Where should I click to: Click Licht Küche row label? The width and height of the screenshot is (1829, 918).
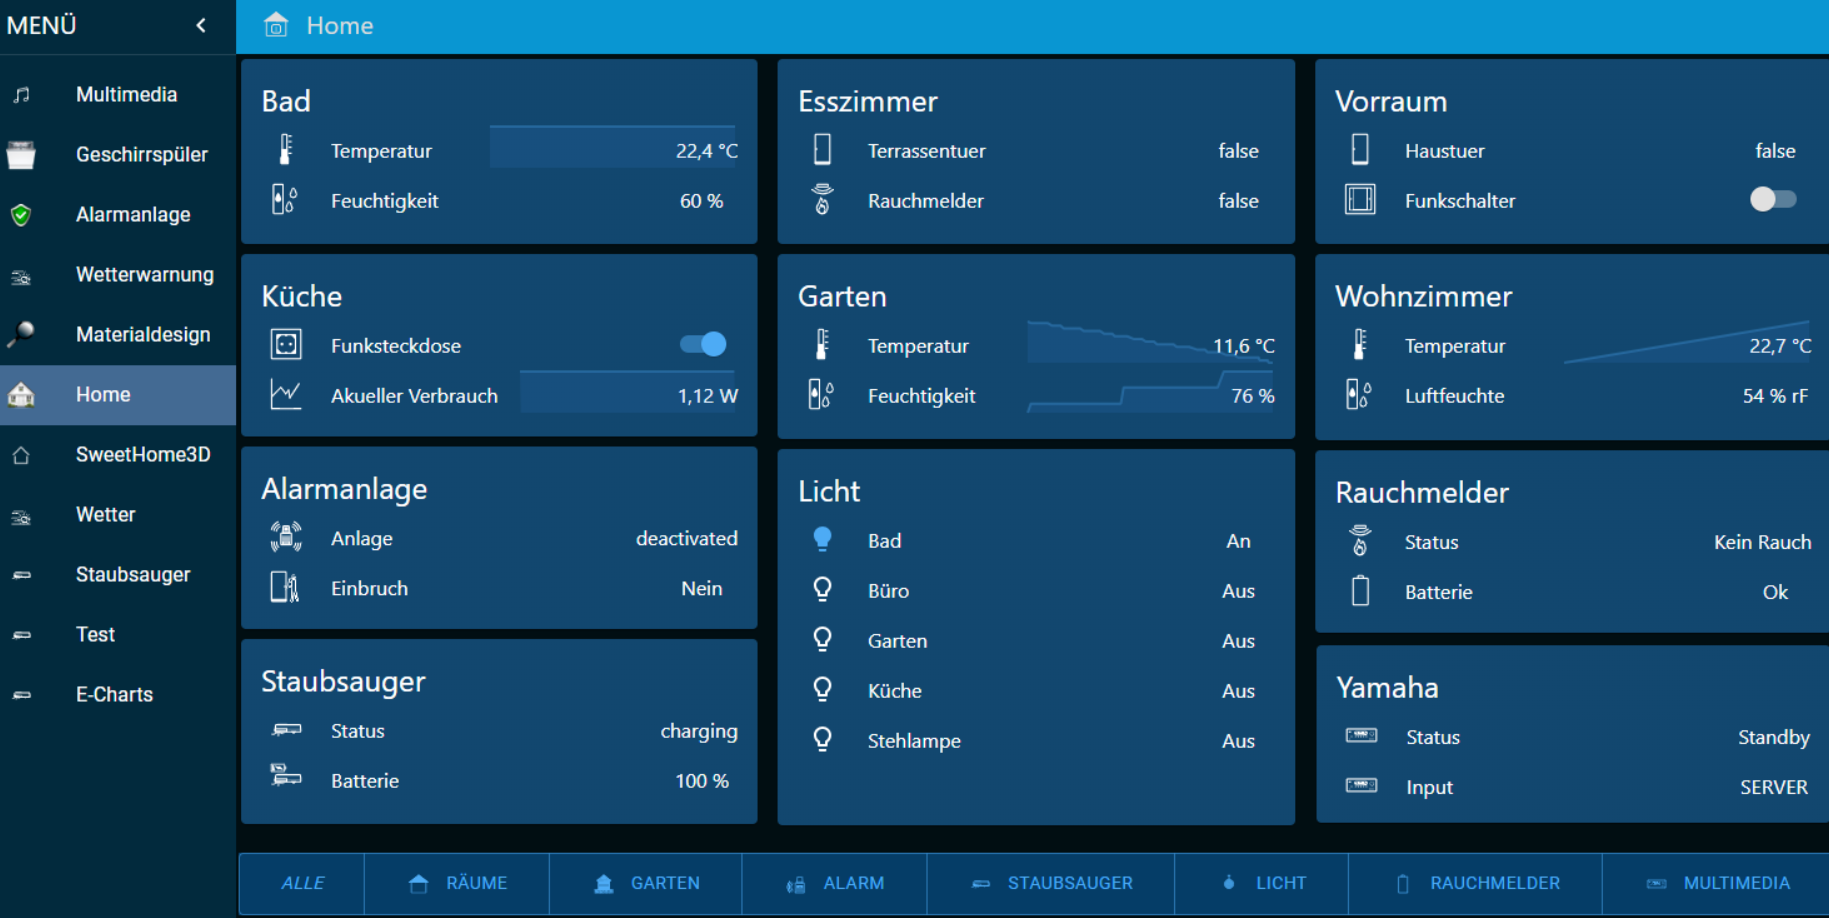(895, 691)
